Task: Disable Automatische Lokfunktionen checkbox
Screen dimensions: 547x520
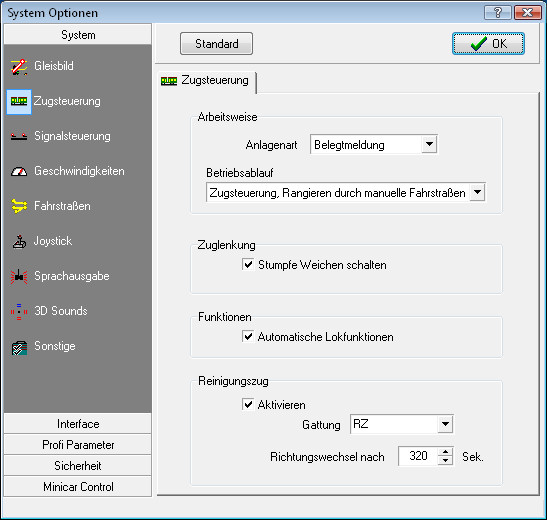Action: click(x=248, y=337)
